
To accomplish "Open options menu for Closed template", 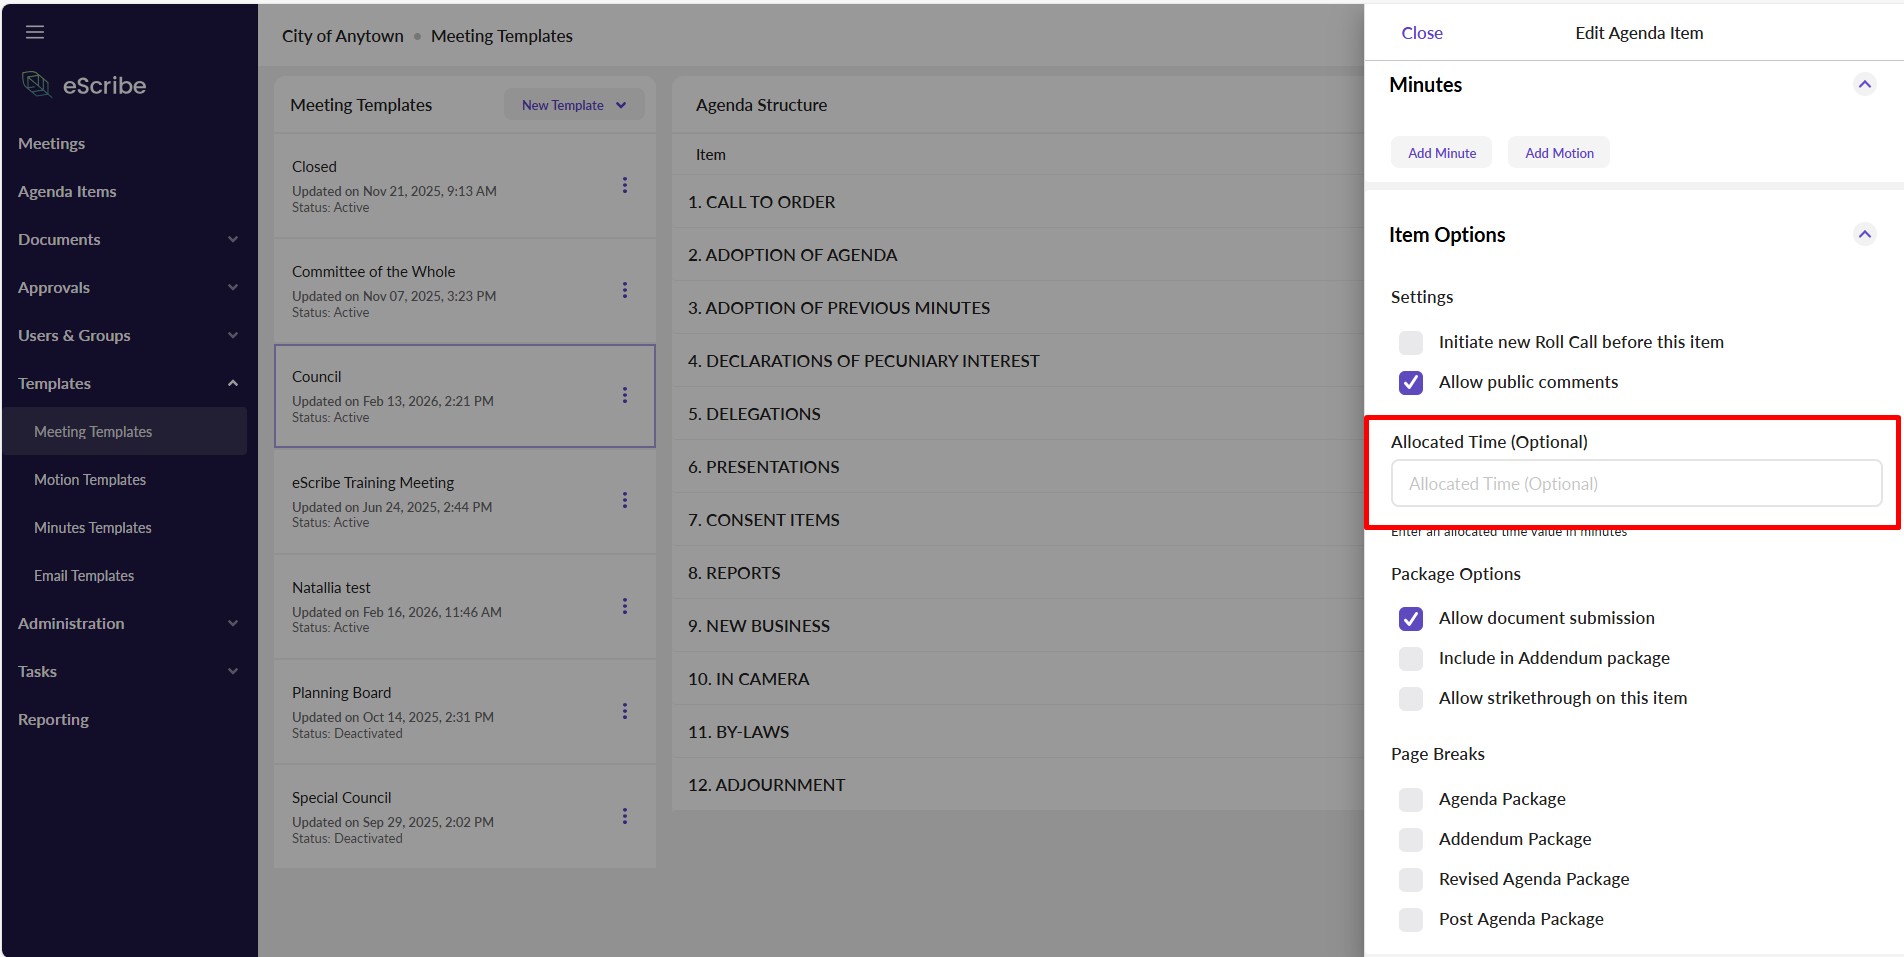I will [x=625, y=185].
